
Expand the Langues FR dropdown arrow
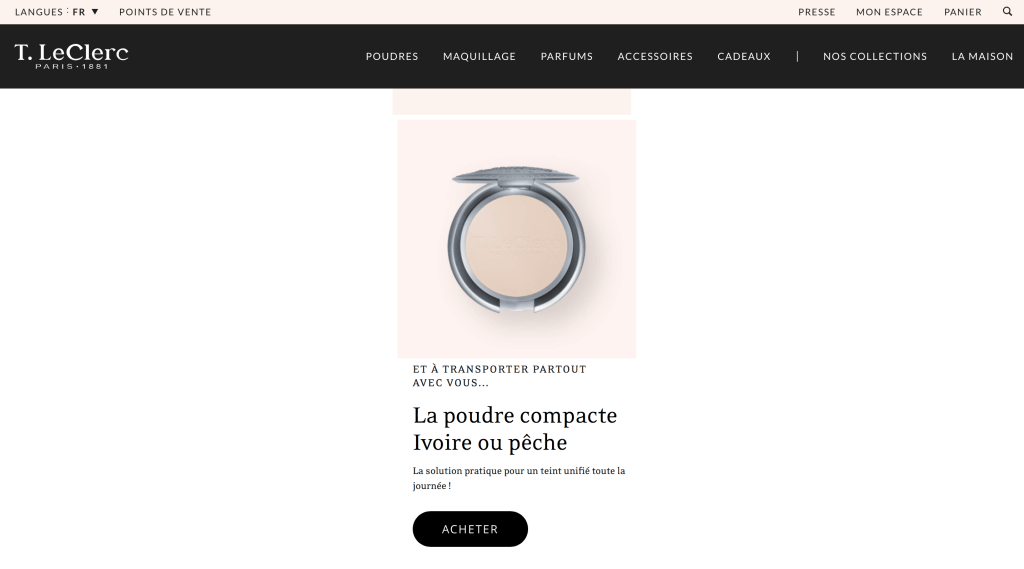click(x=95, y=11)
